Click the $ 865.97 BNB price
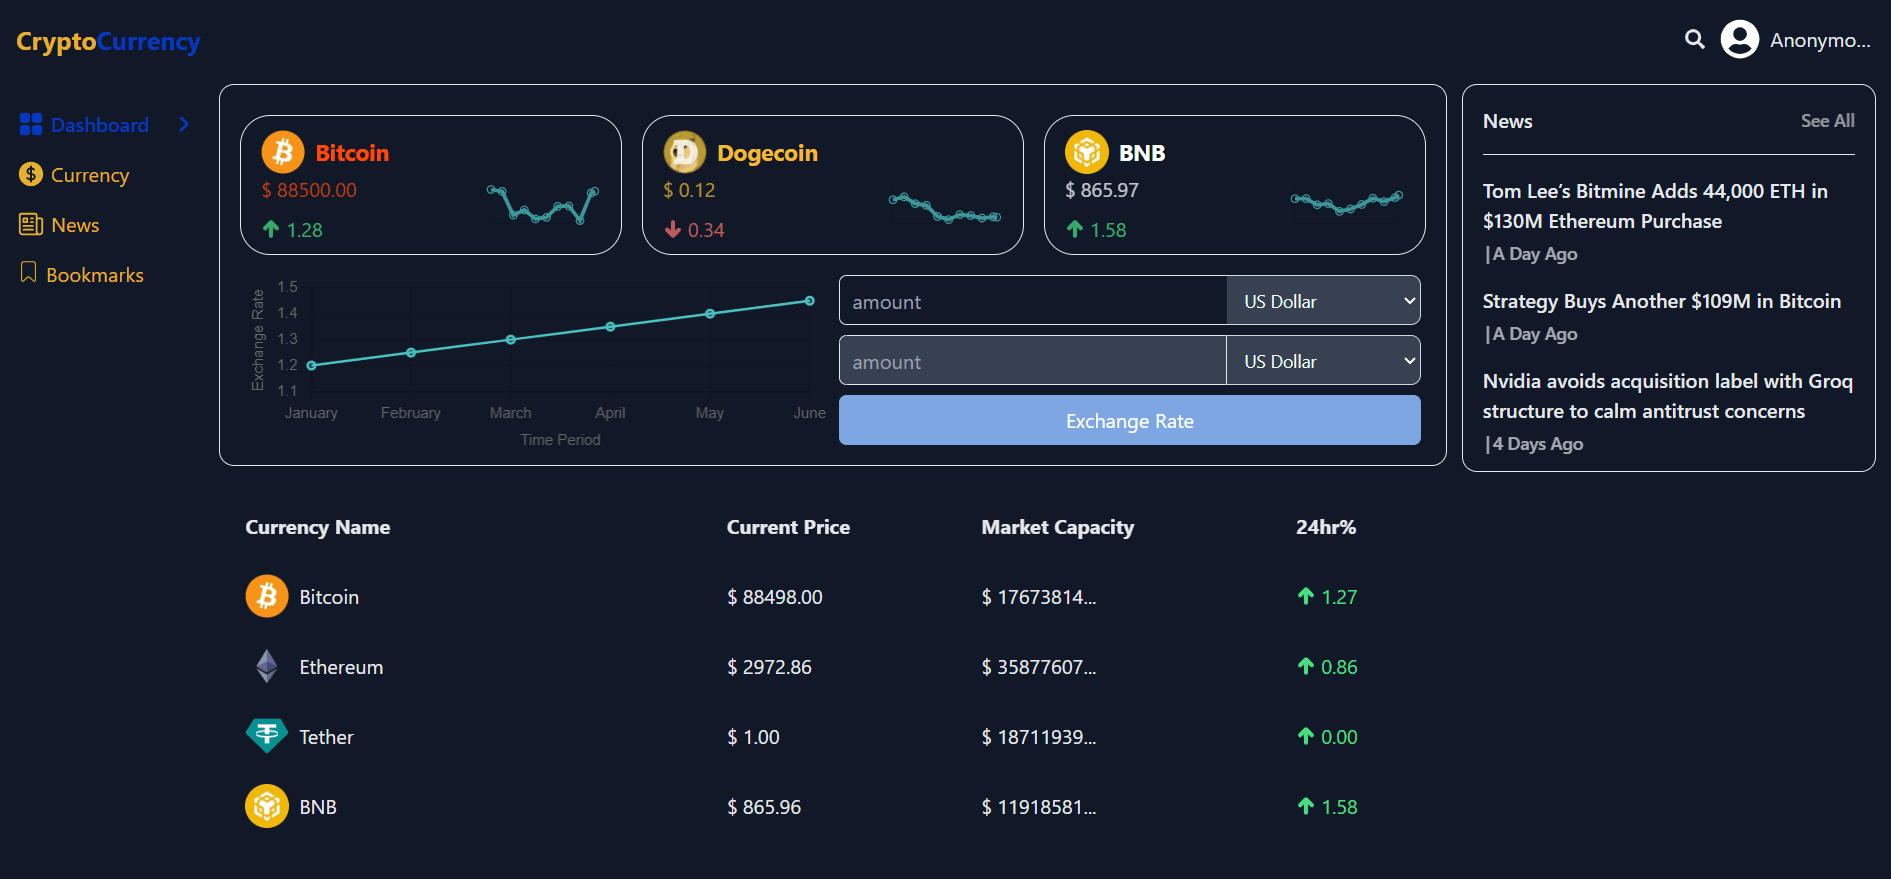The width and height of the screenshot is (1891, 879). pos(1102,190)
